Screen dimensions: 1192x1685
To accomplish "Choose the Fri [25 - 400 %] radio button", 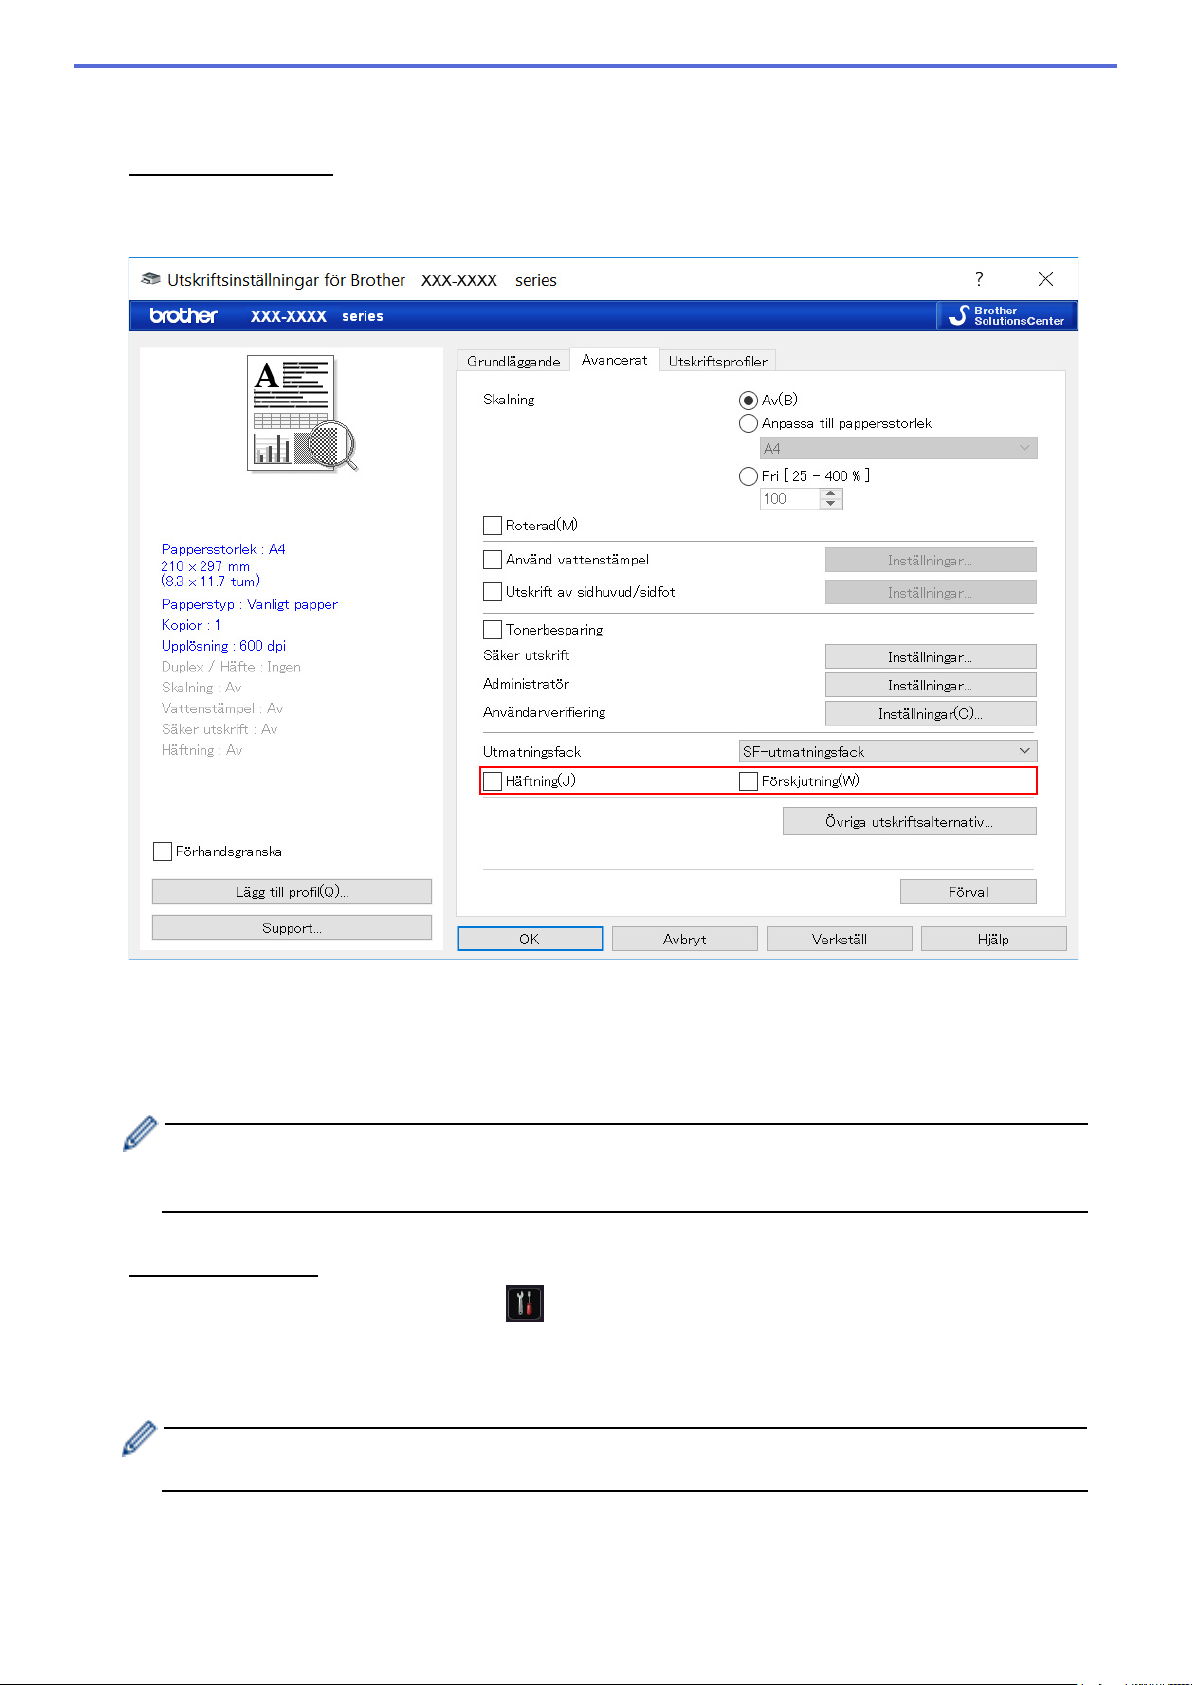I will point(748,476).
